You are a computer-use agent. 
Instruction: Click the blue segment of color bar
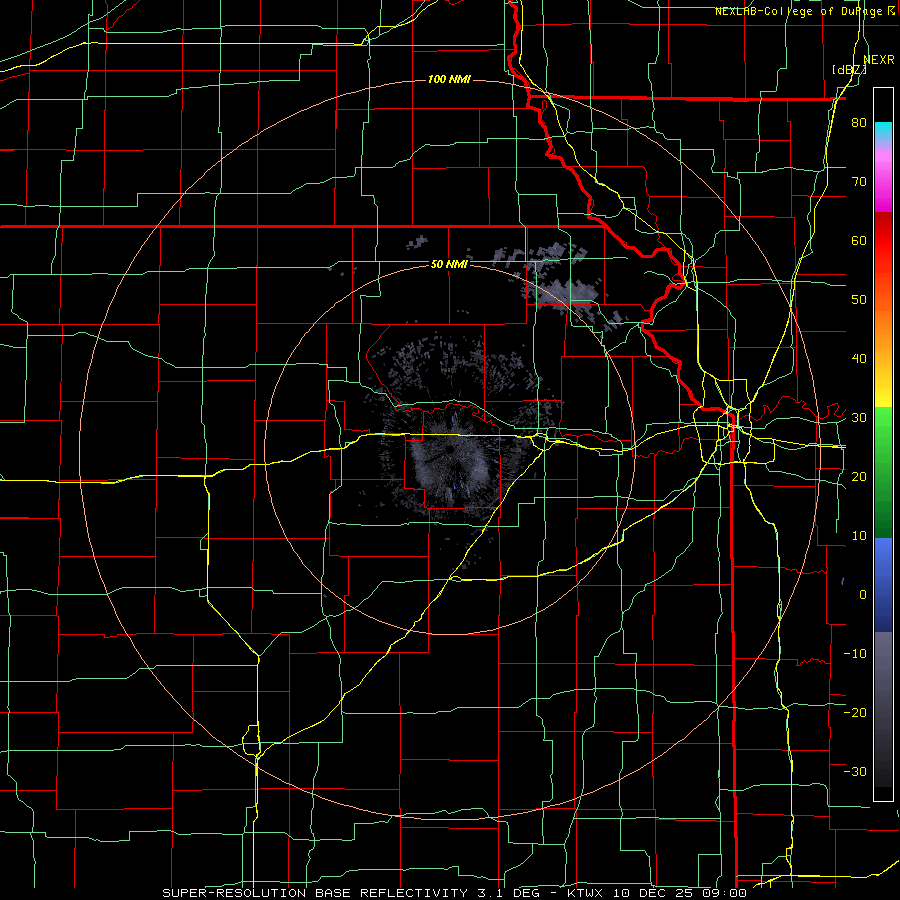tap(883, 585)
